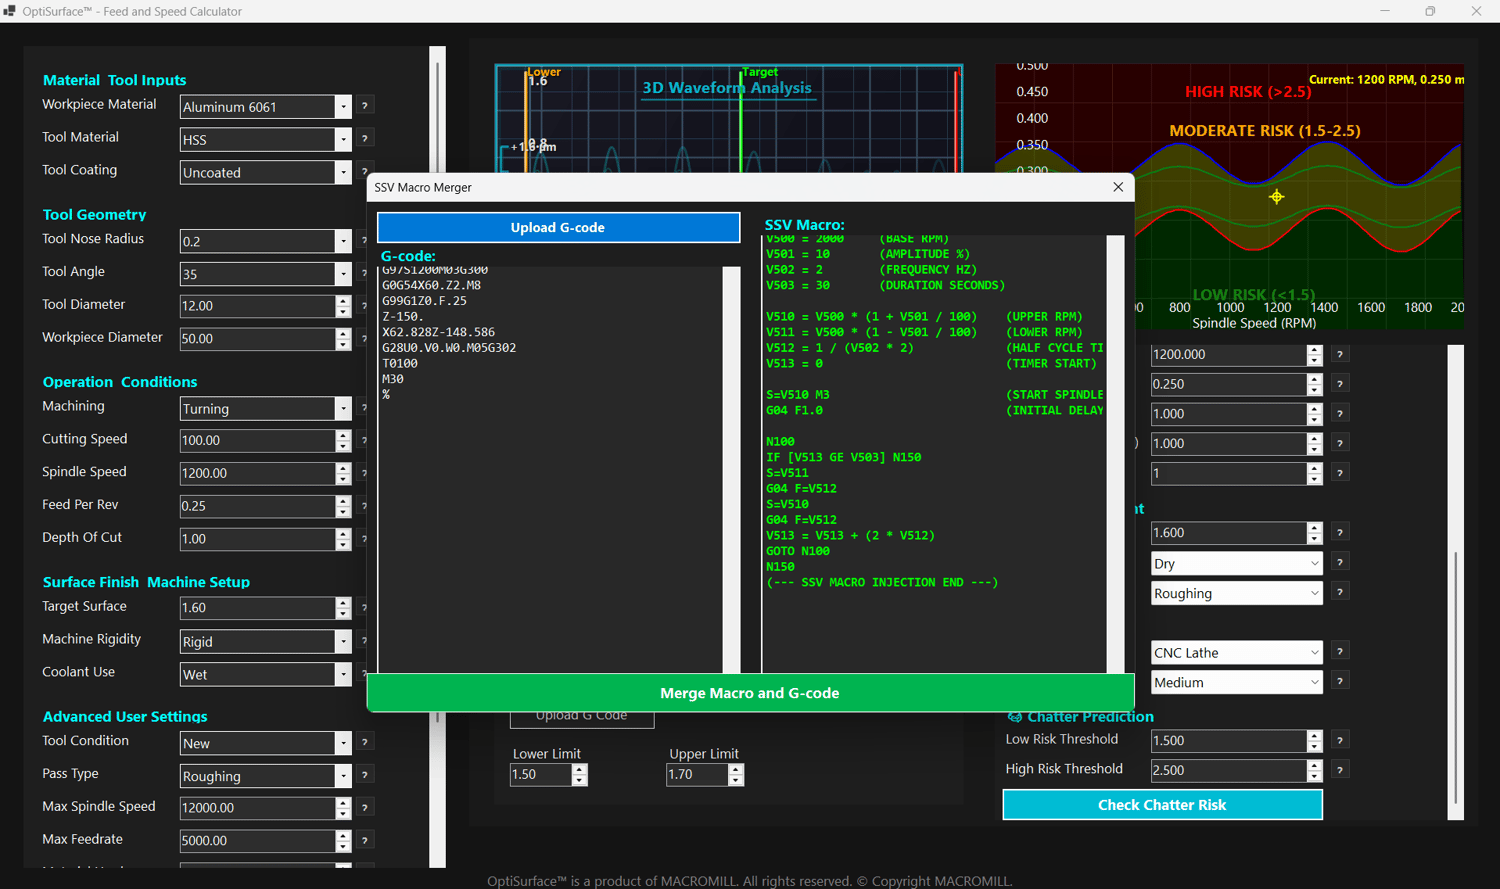Close the SSV Macro Merger dialog
The height and width of the screenshot is (889, 1500).
click(x=1118, y=187)
